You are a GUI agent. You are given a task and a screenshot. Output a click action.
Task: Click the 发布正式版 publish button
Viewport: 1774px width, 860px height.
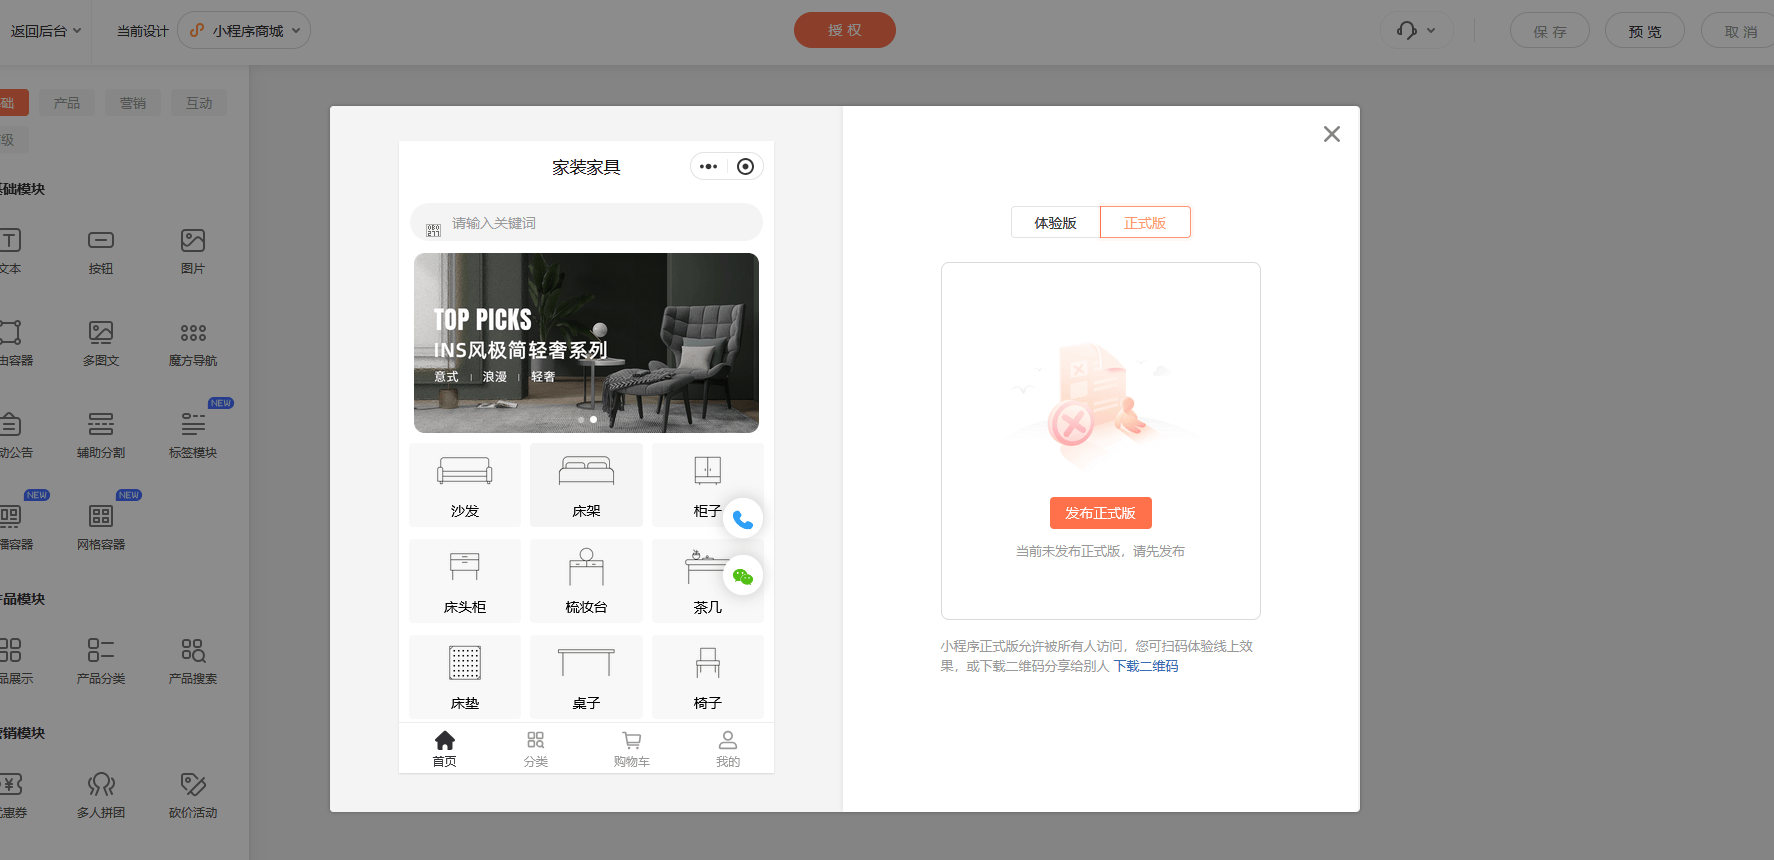click(x=1100, y=513)
